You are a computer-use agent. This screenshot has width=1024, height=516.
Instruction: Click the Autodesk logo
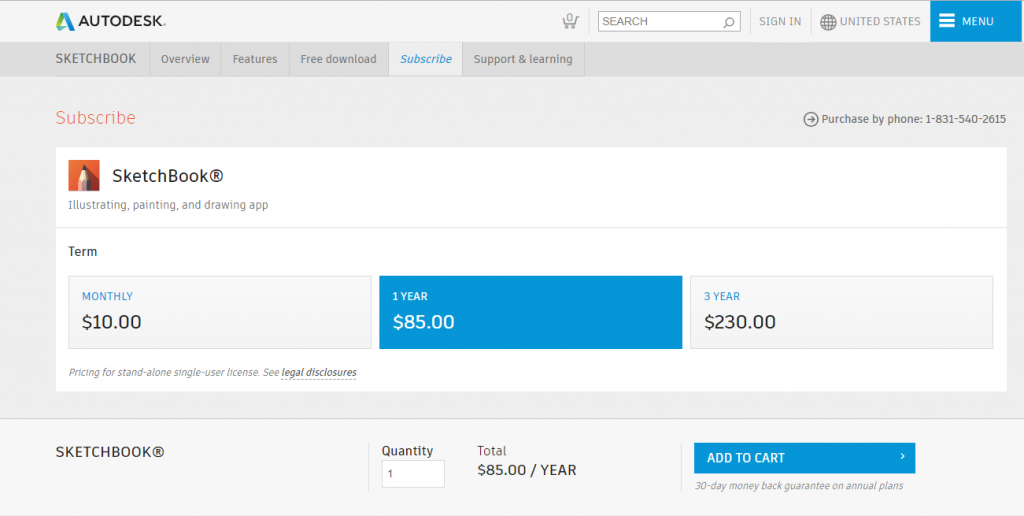110,21
